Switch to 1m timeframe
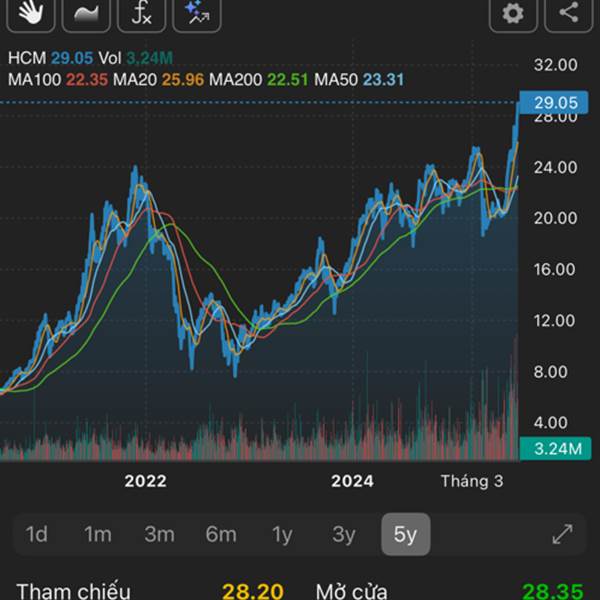 click(98, 534)
